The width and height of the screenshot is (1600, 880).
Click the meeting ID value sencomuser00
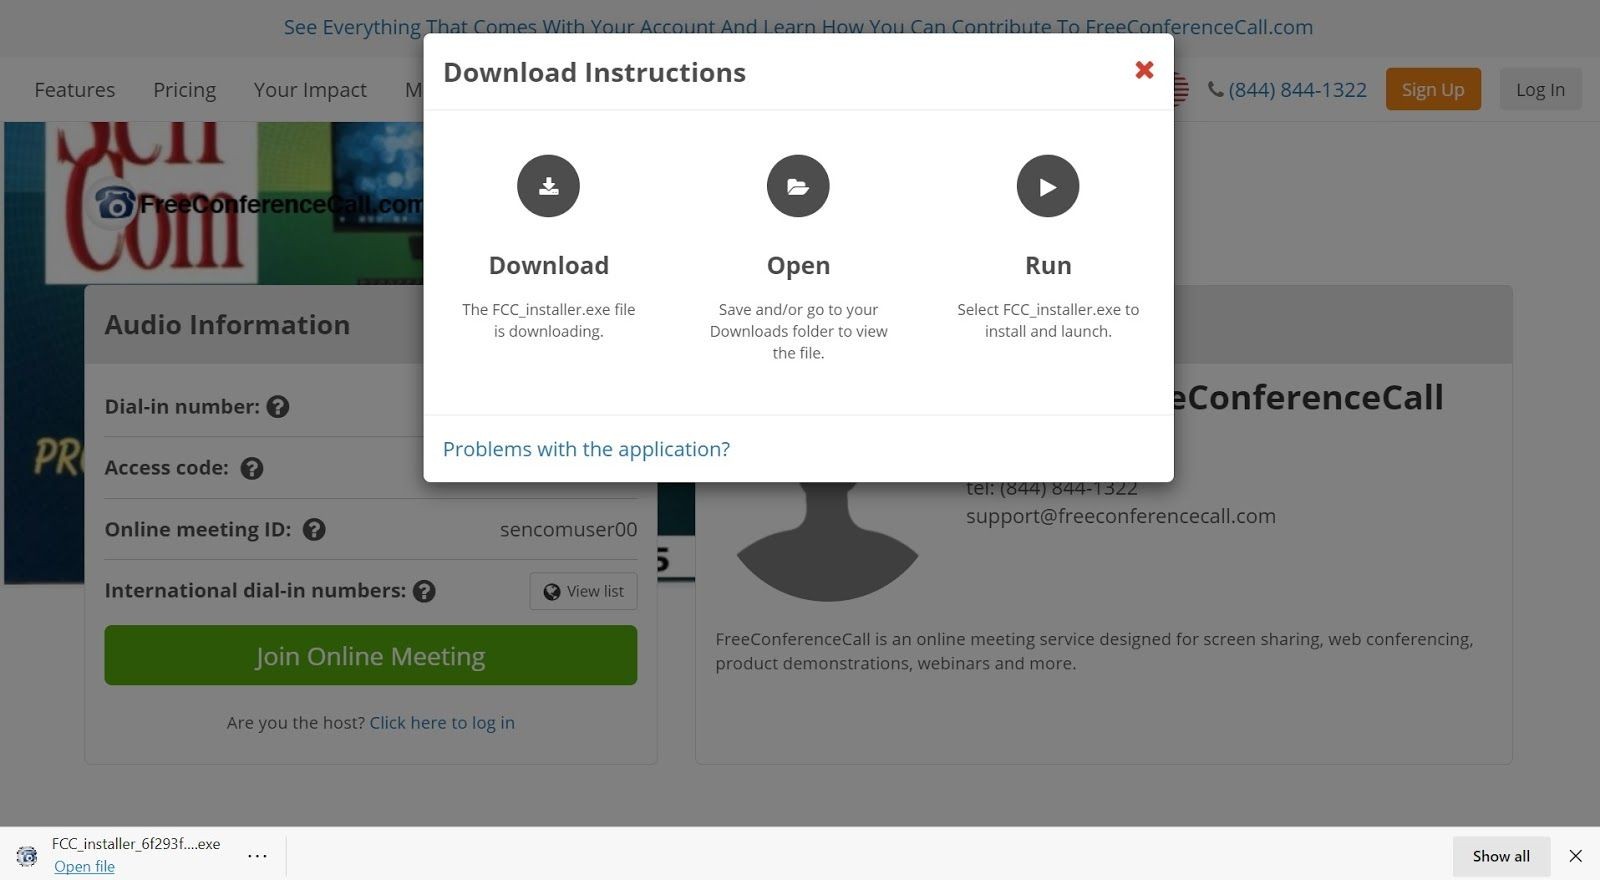(568, 530)
